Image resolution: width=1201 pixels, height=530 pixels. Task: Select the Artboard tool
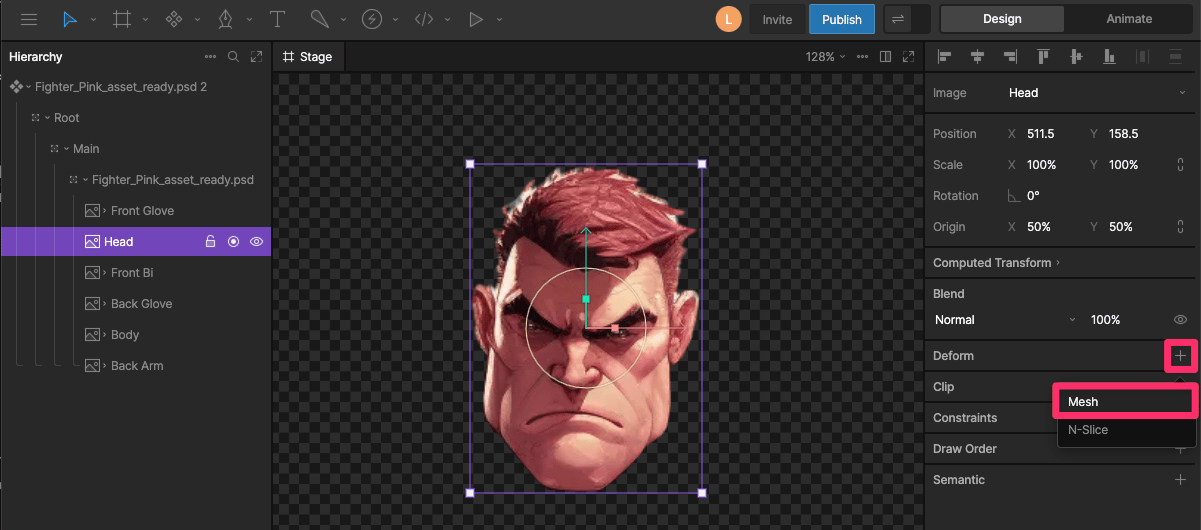pos(122,19)
